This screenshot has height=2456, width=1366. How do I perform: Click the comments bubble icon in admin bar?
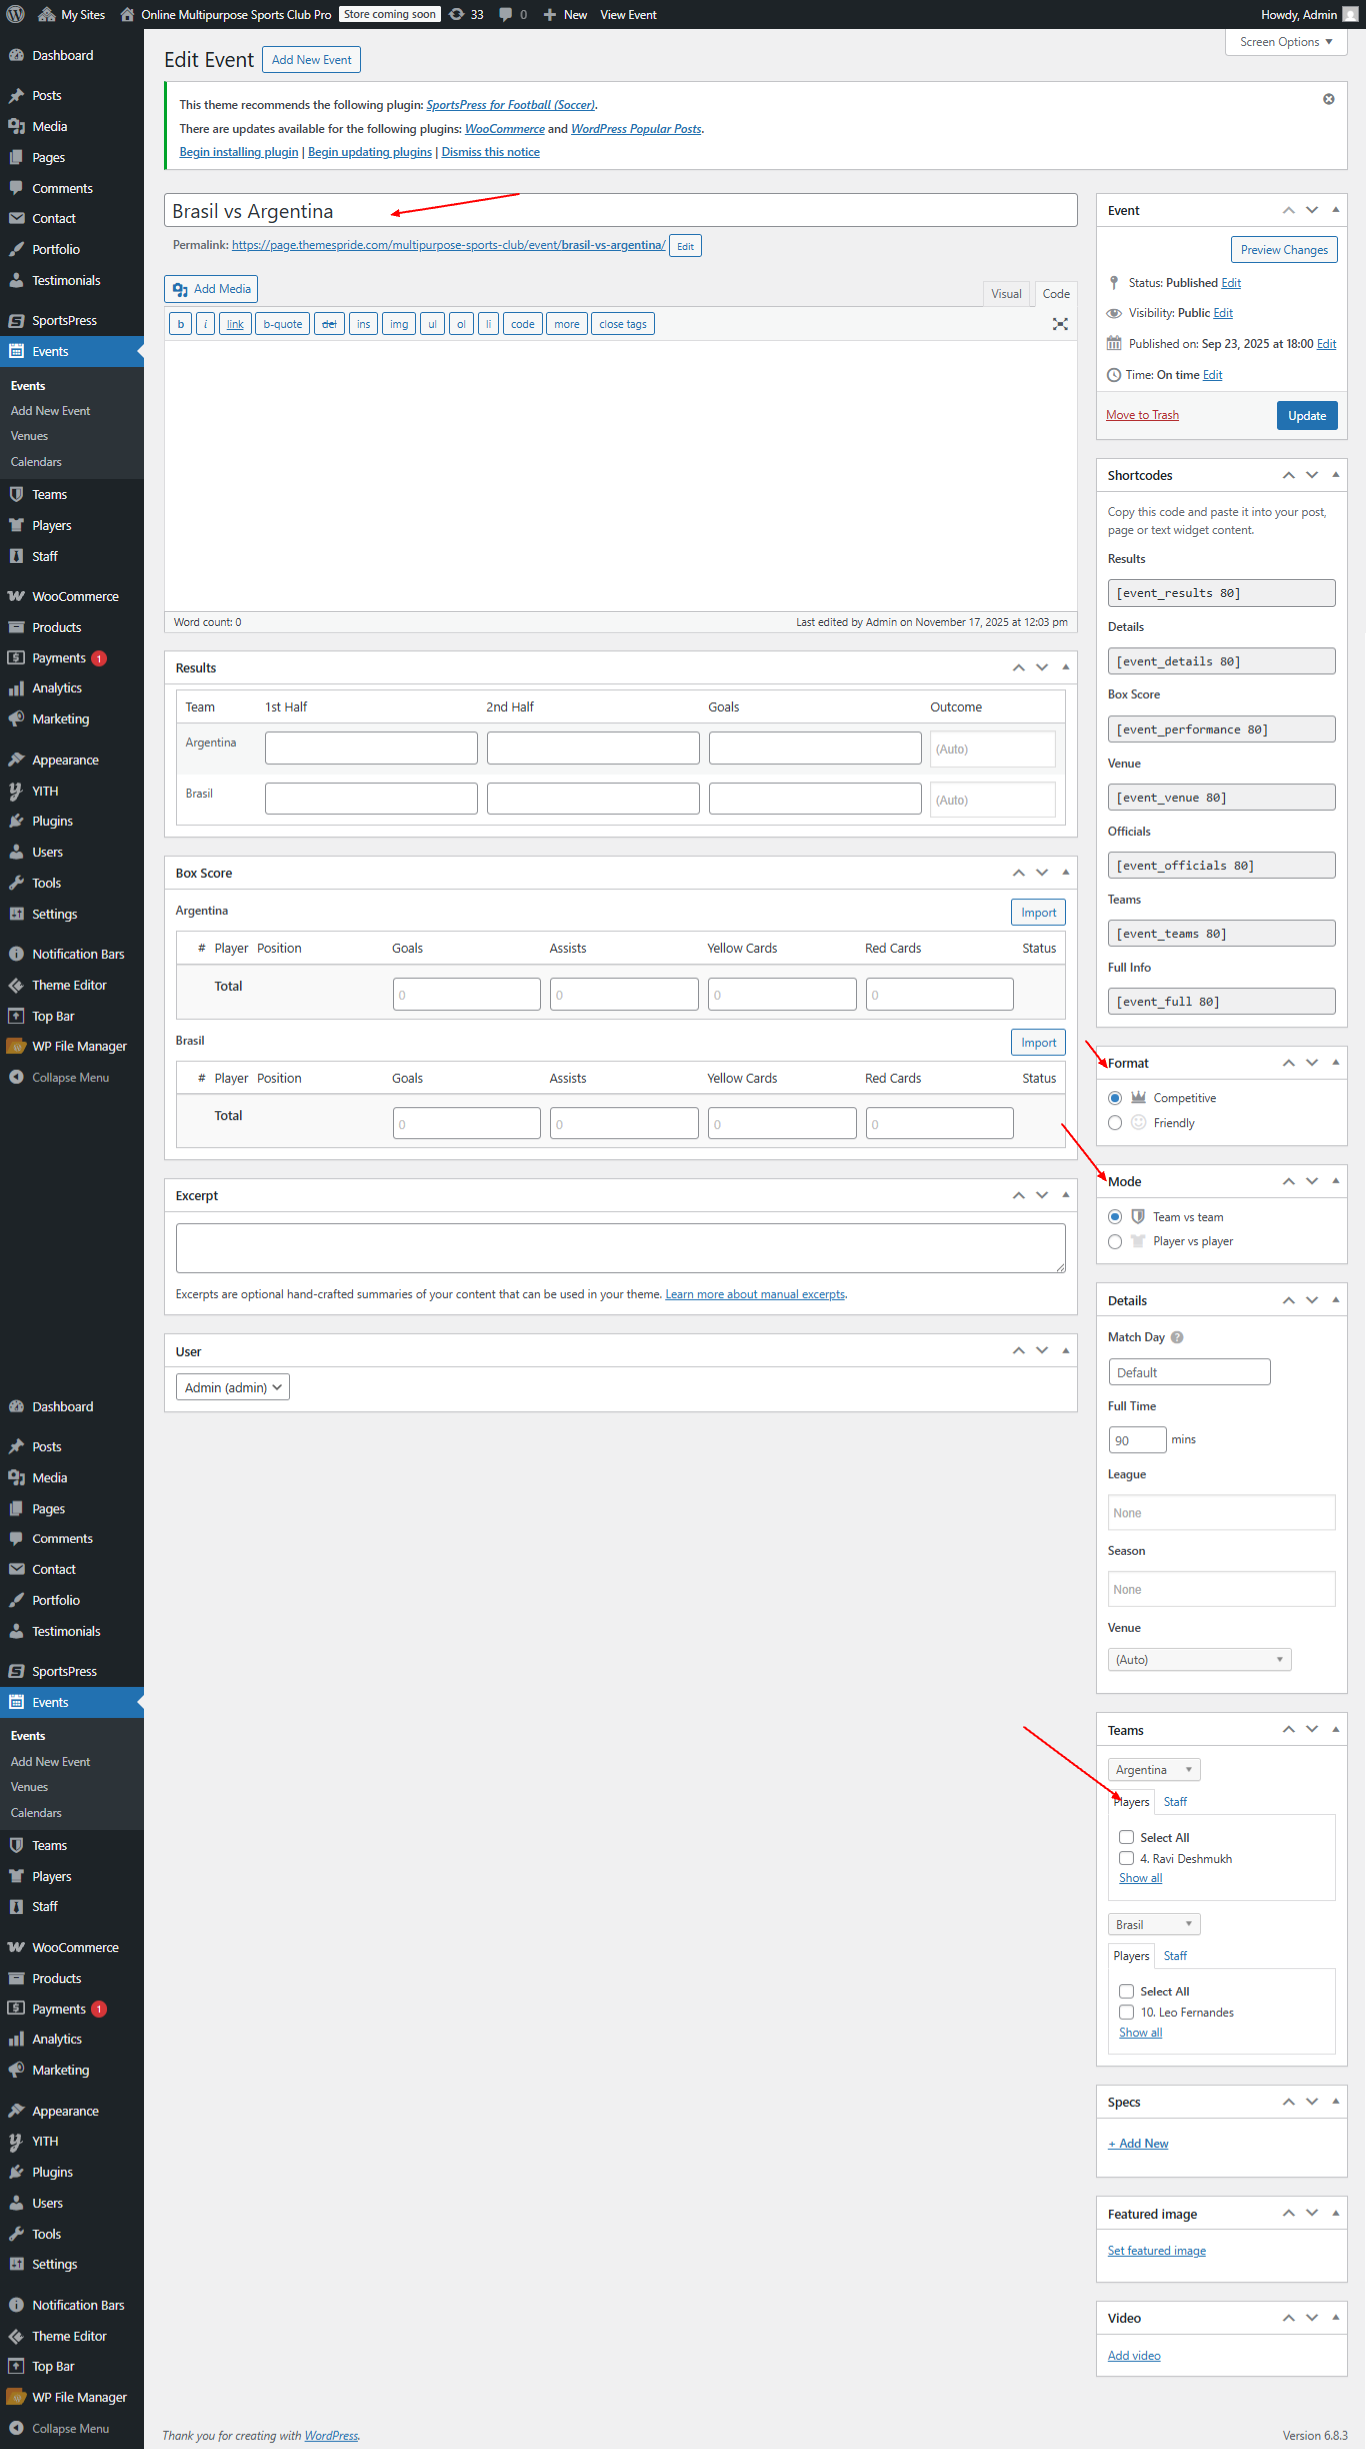point(506,14)
